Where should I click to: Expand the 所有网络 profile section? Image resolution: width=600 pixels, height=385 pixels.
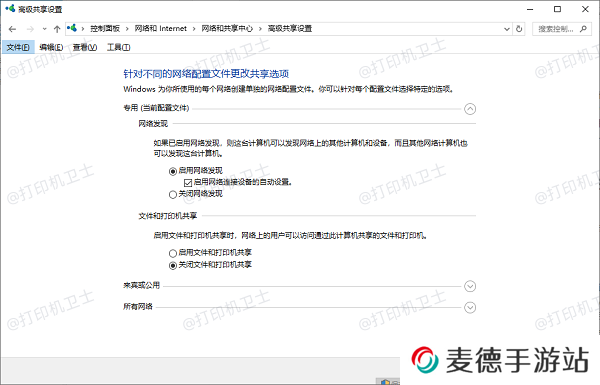(470, 307)
